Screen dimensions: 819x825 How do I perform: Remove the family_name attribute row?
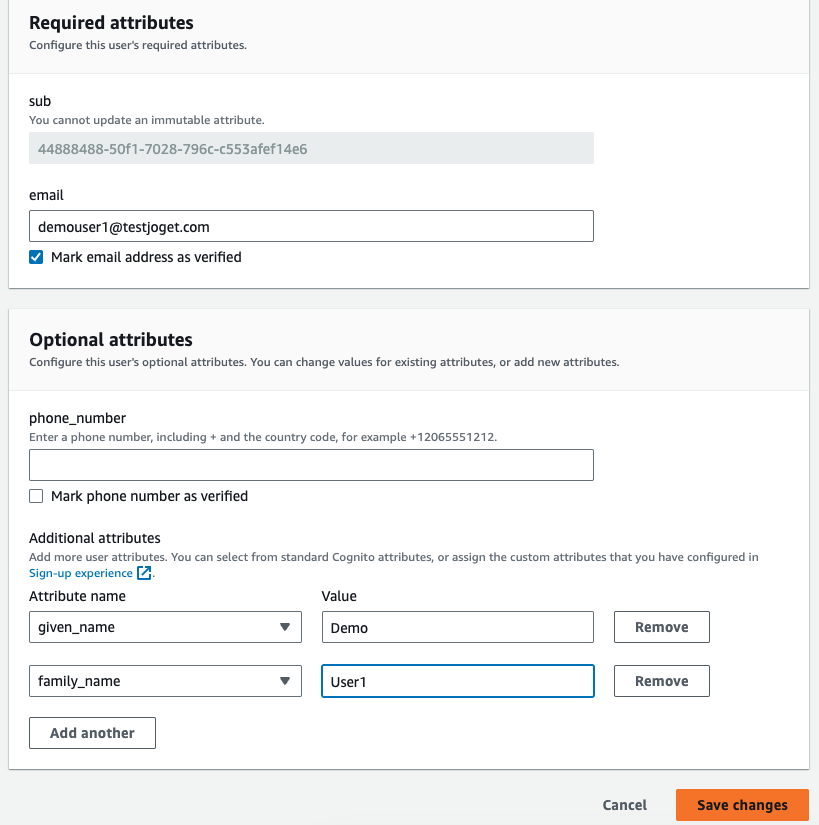click(661, 682)
